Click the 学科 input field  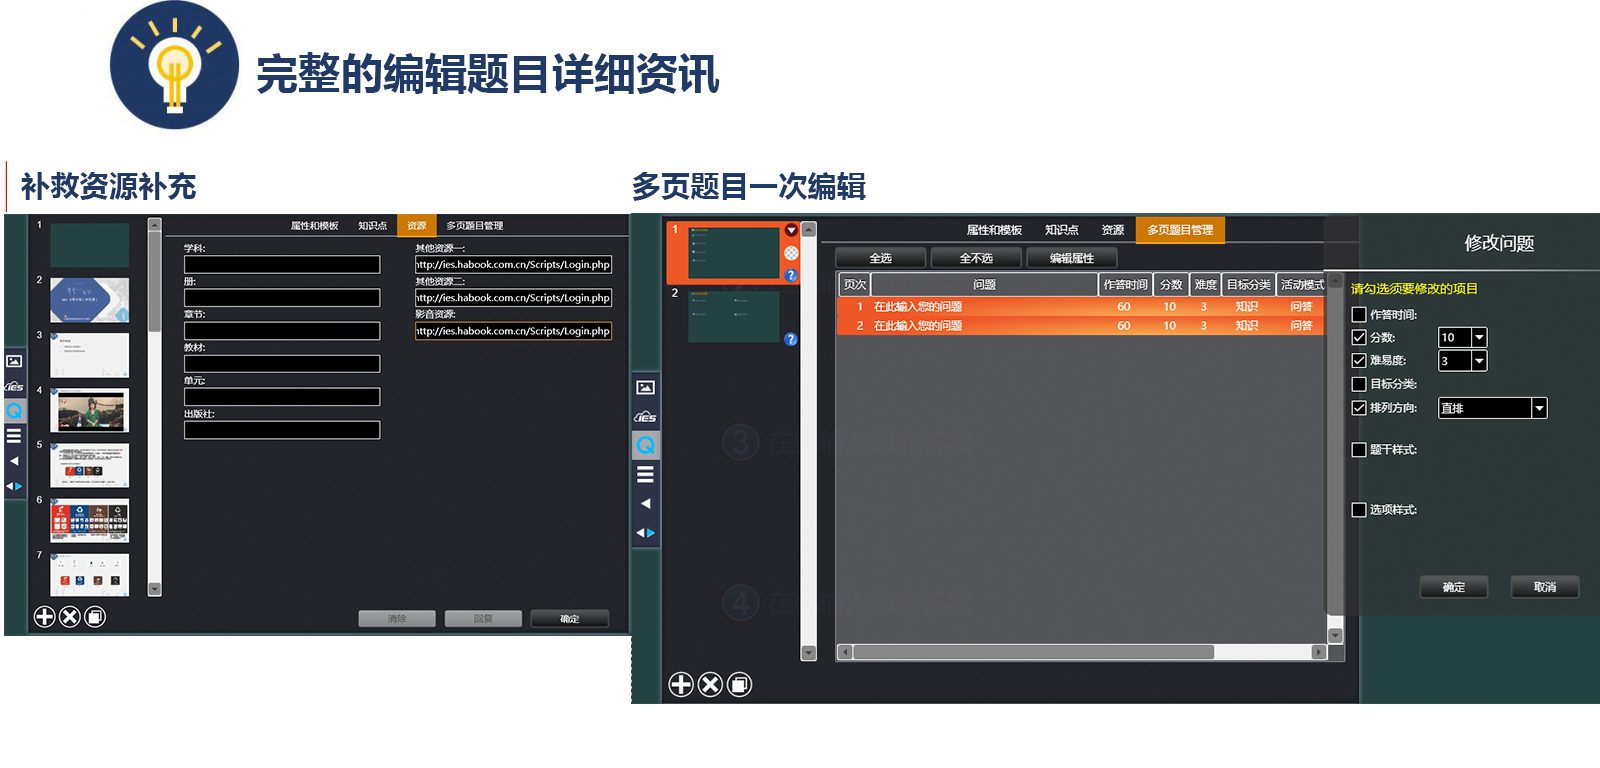[x=282, y=265]
